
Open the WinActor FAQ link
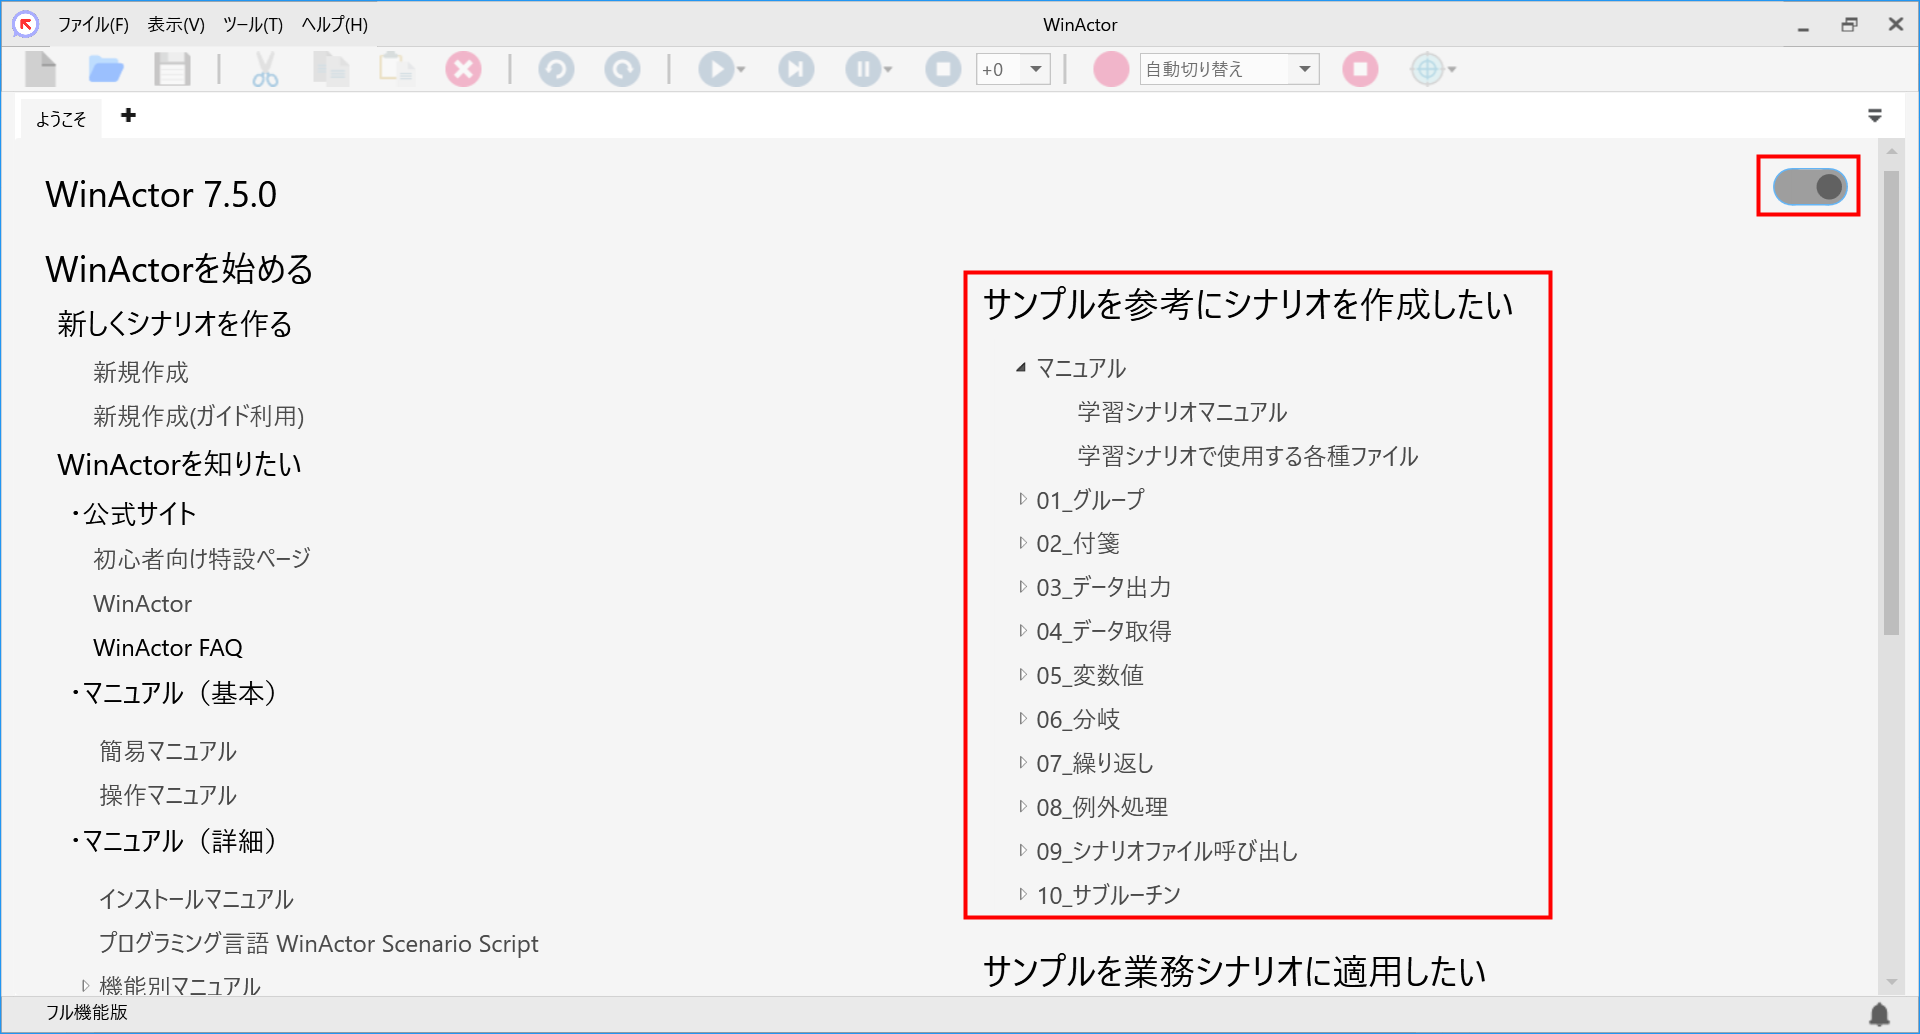[168, 648]
